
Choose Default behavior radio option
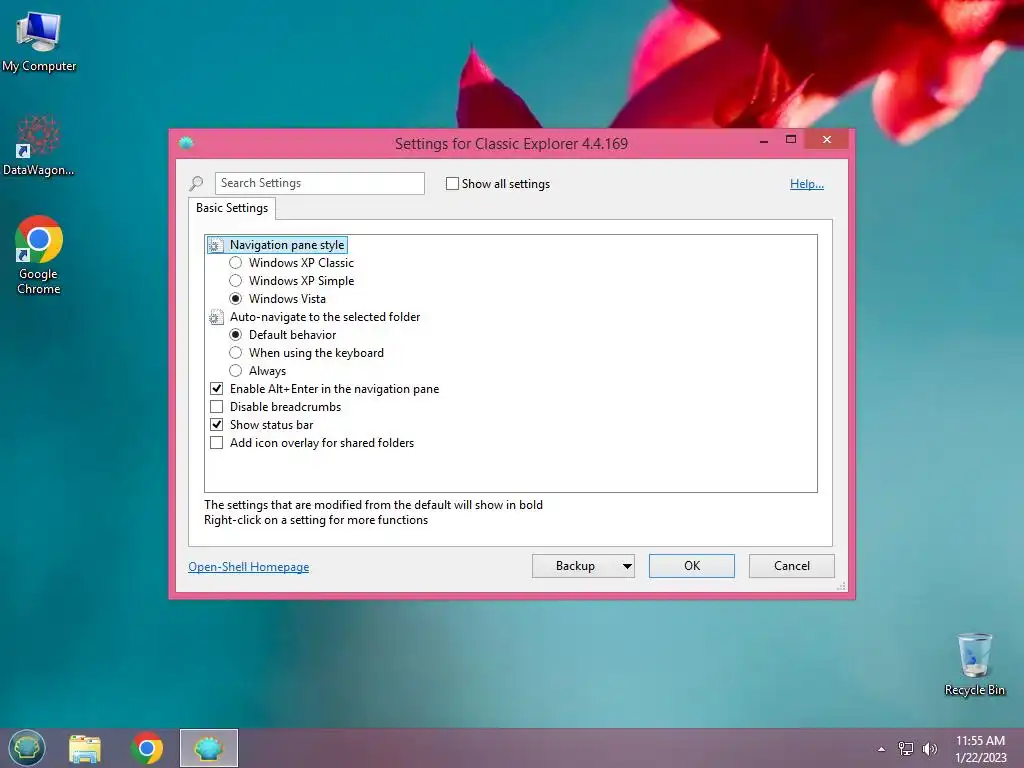[x=236, y=335]
